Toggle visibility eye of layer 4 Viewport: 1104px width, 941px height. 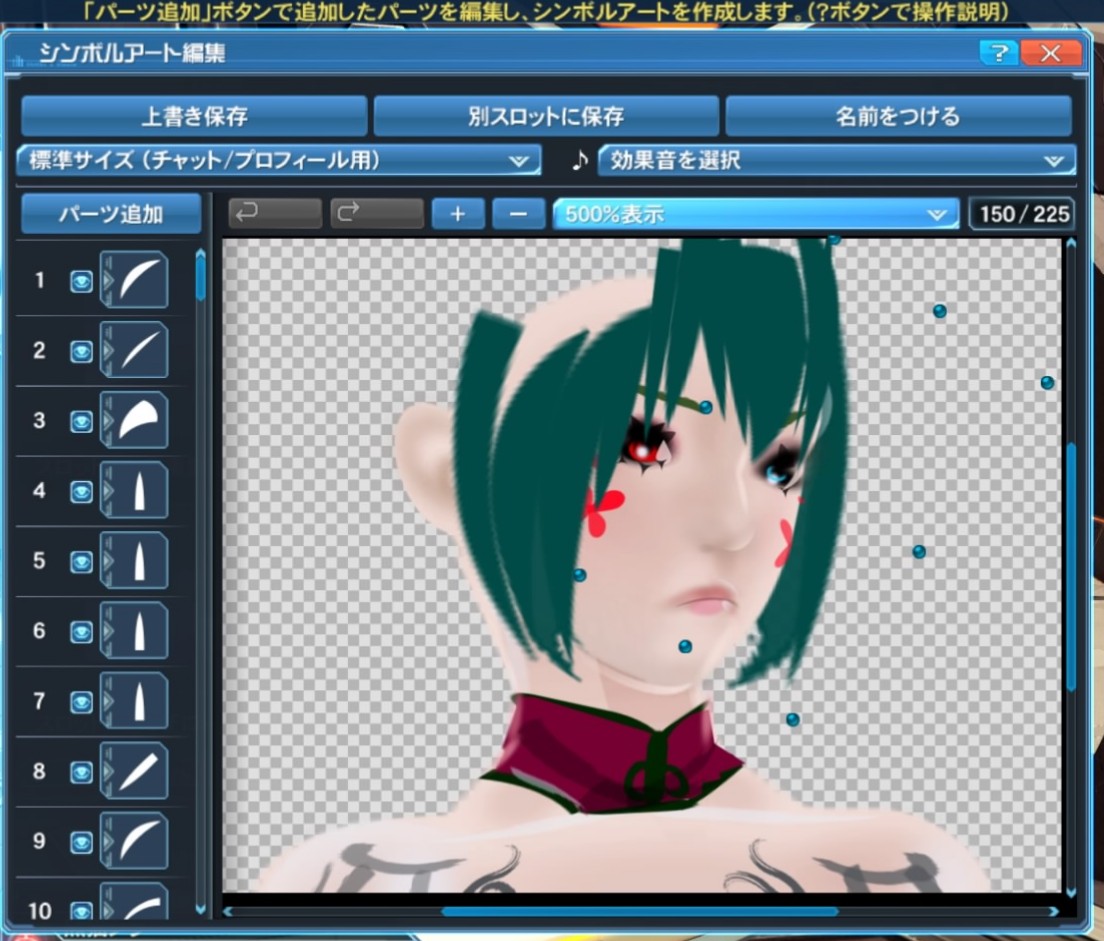tap(82, 492)
